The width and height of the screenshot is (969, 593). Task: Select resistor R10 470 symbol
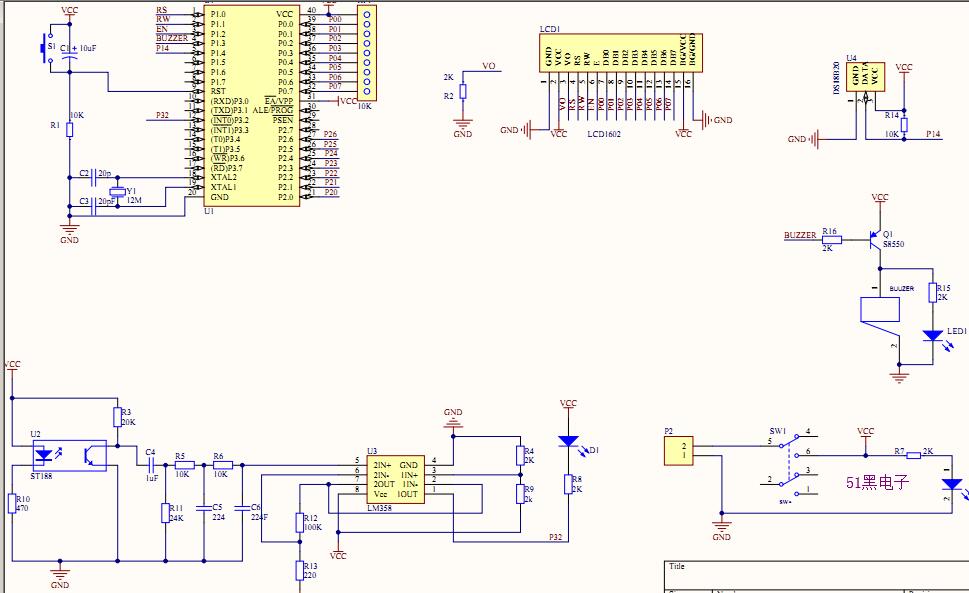[12, 503]
